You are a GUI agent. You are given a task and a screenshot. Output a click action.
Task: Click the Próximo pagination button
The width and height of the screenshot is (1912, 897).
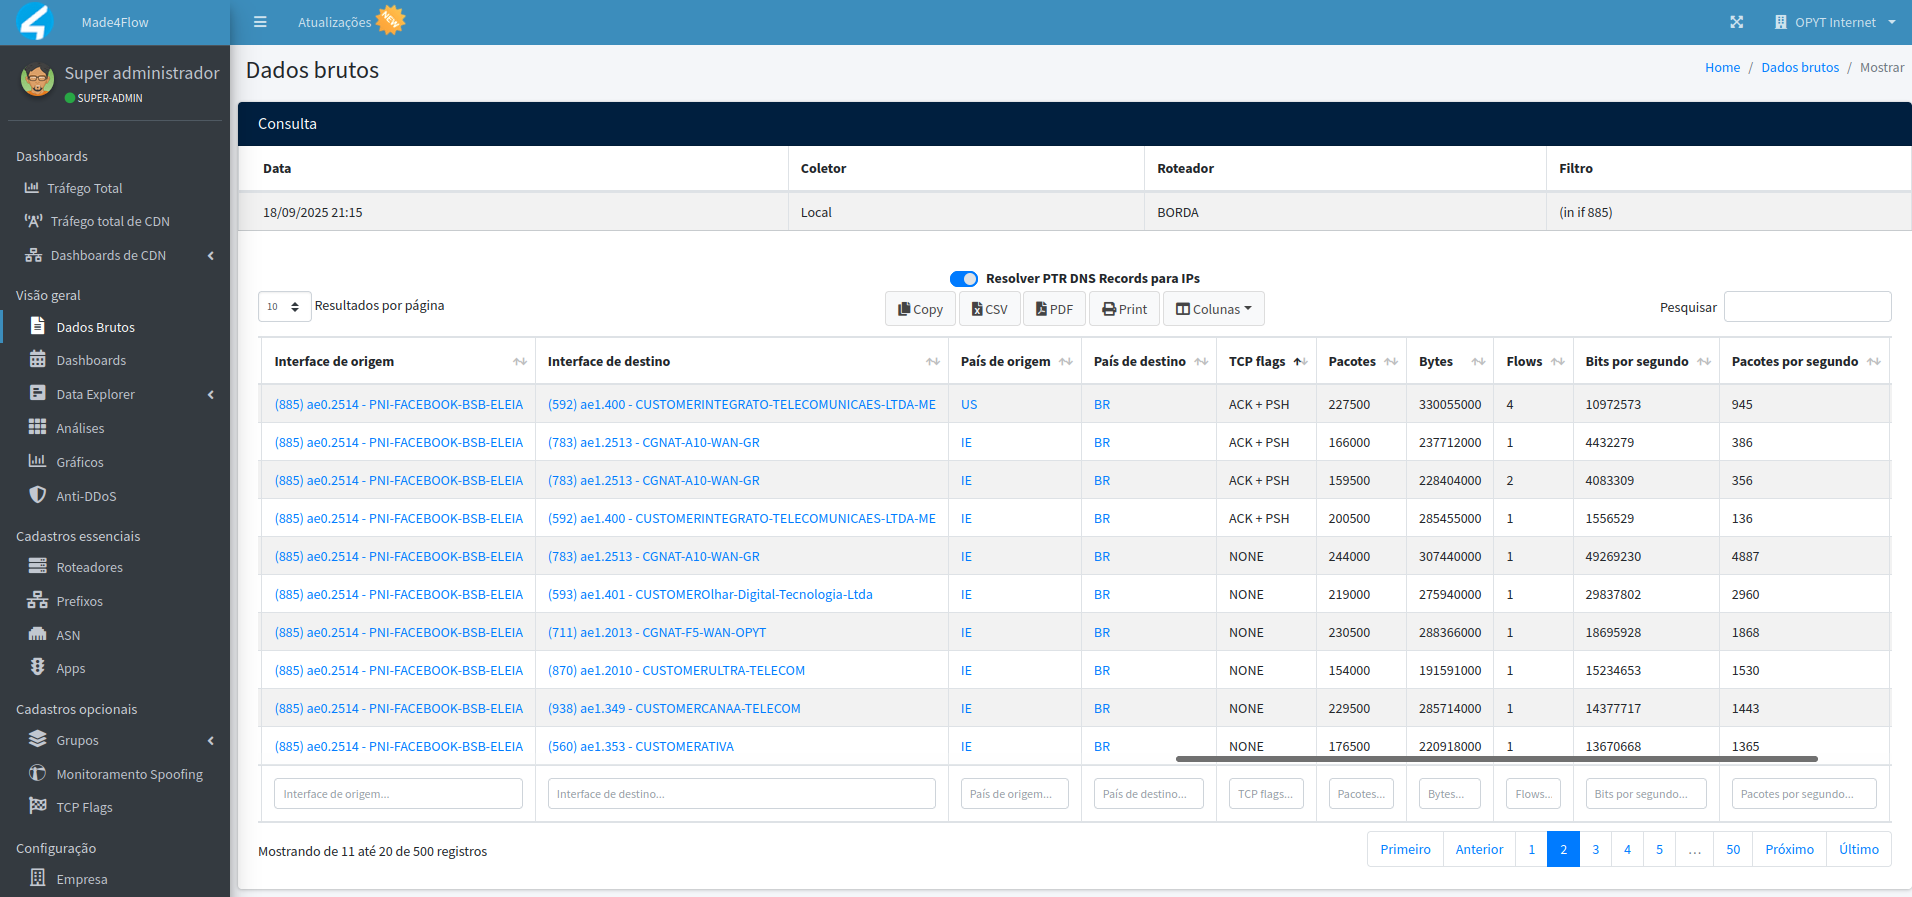(x=1789, y=849)
